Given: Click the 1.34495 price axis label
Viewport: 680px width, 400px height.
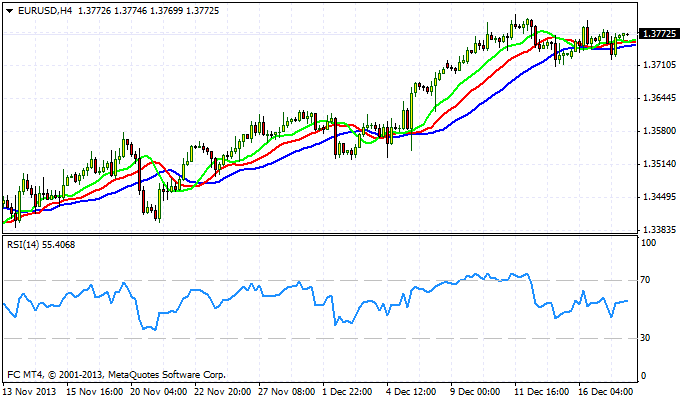Looking at the screenshot, I should pyautogui.click(x=659, y=197).
